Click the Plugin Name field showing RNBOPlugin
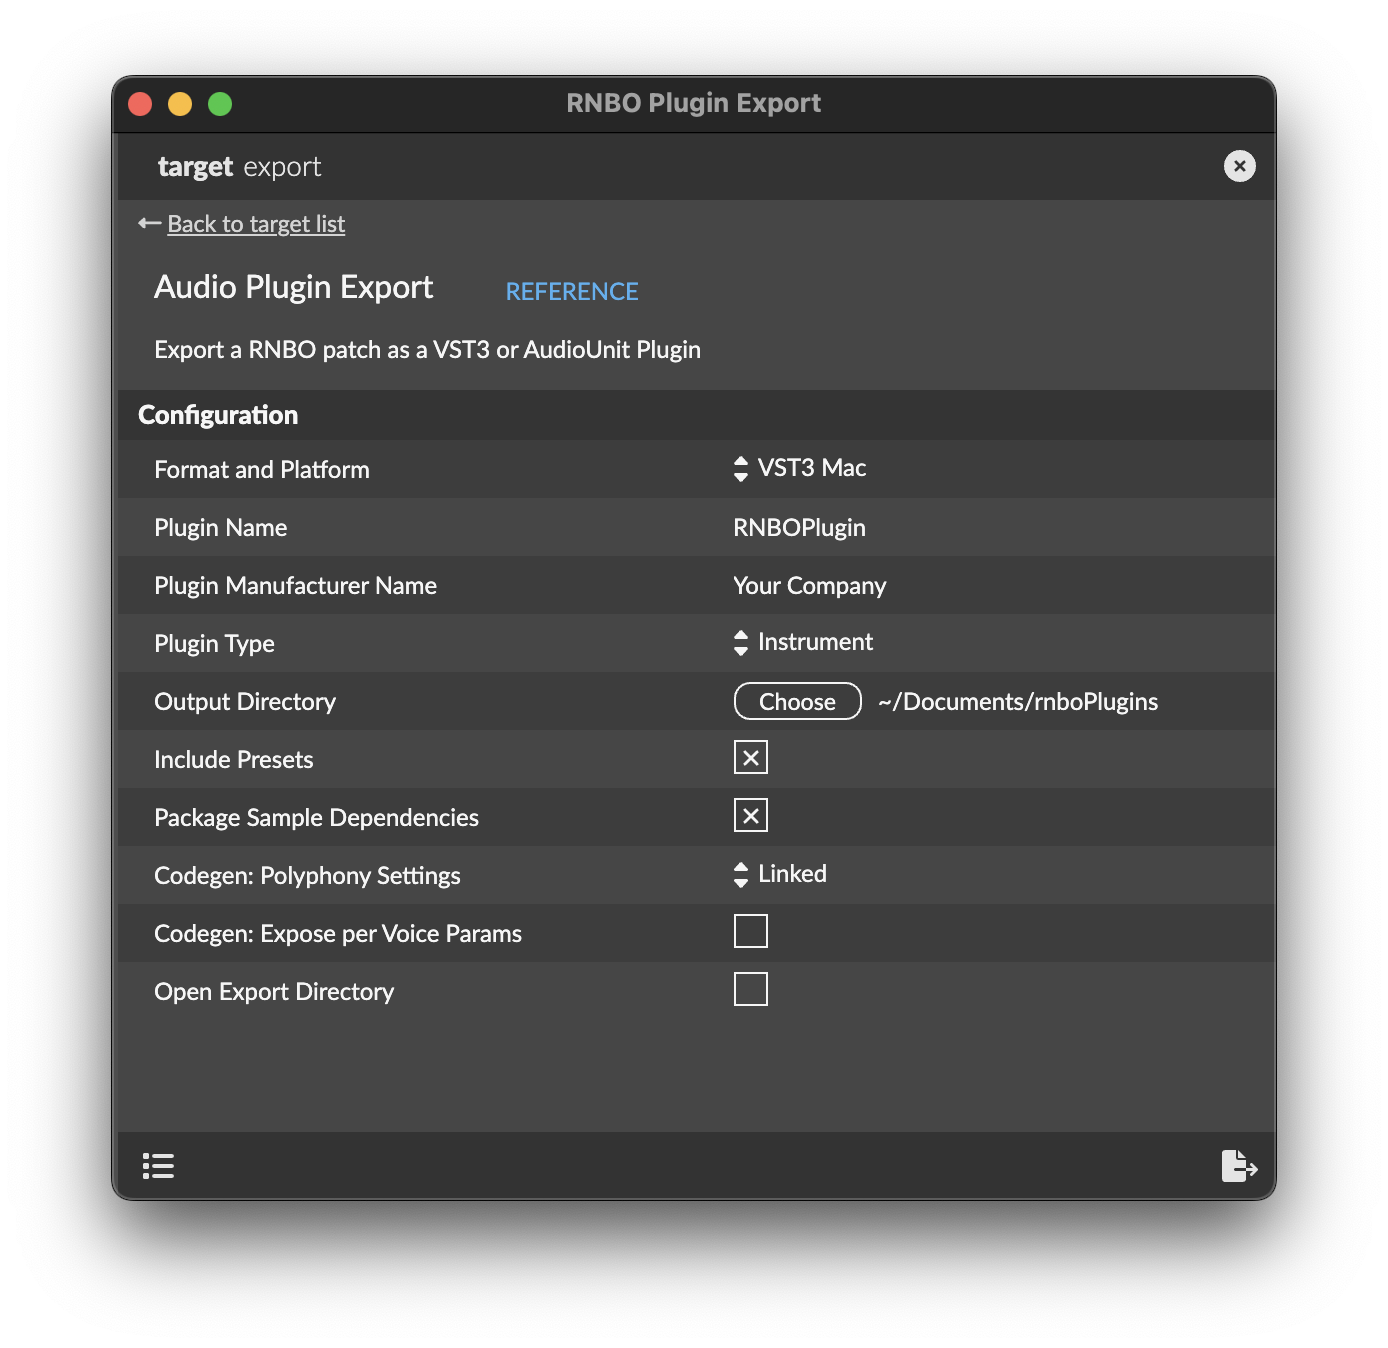Viewport: 1388px width, 1348px height. coord(798,527)
